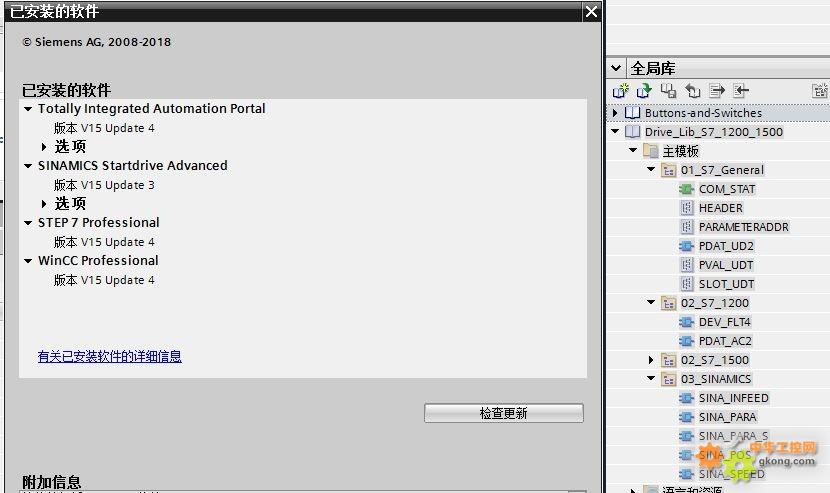Select the 03_SINAMICS folder label
This screenshot has height=493, width=830.
(x=716, y=379)
